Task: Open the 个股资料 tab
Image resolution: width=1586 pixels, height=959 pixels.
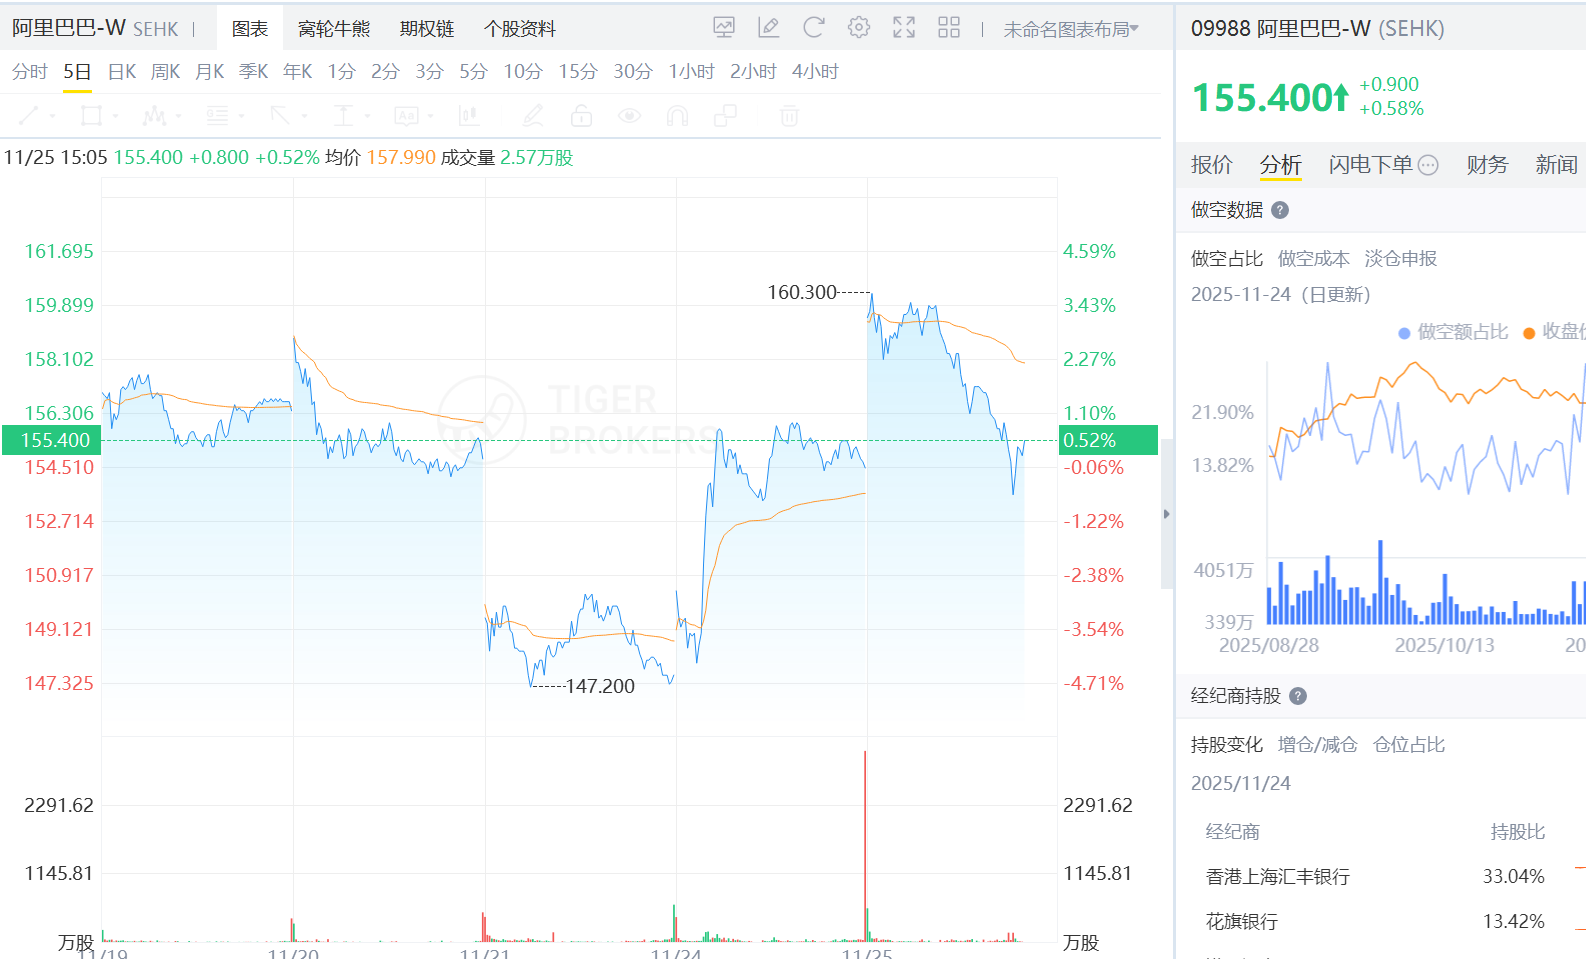Action: tap(520, 29)
